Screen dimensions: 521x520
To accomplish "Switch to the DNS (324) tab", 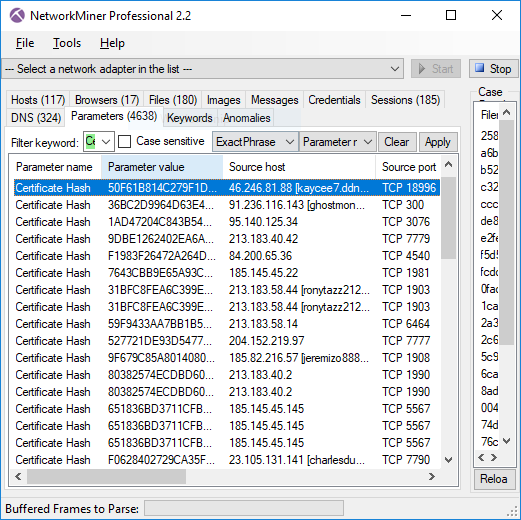I will coord(36,118).
